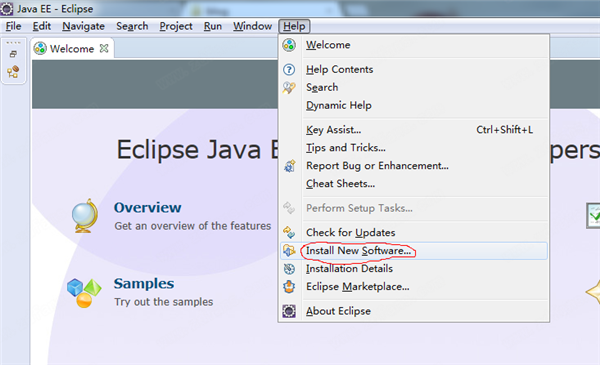Click the Overview globe icon on Welcome page

[x=85, y=216]
